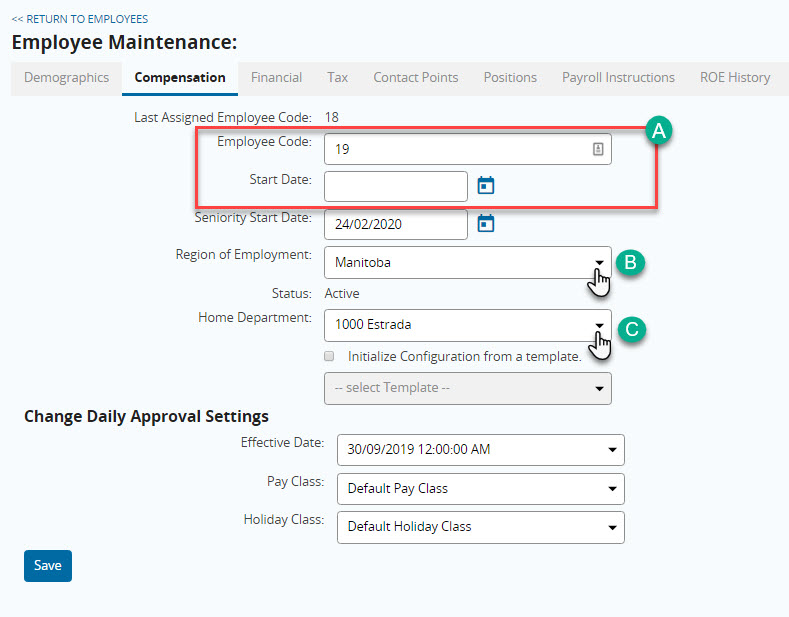Open Payroll Instructions tab
Viewport: 789px width, 617px height.
(x=618, y=78)
